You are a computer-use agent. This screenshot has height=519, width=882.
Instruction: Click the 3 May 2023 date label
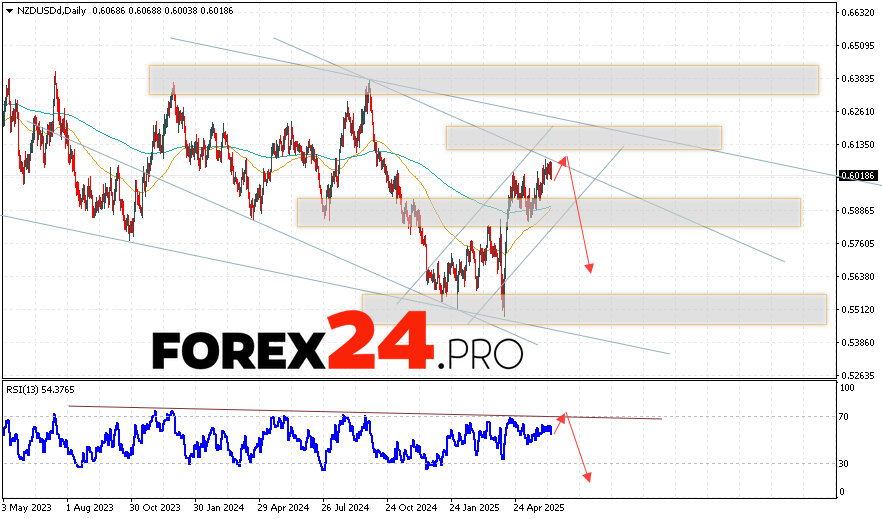click(29, 507)
